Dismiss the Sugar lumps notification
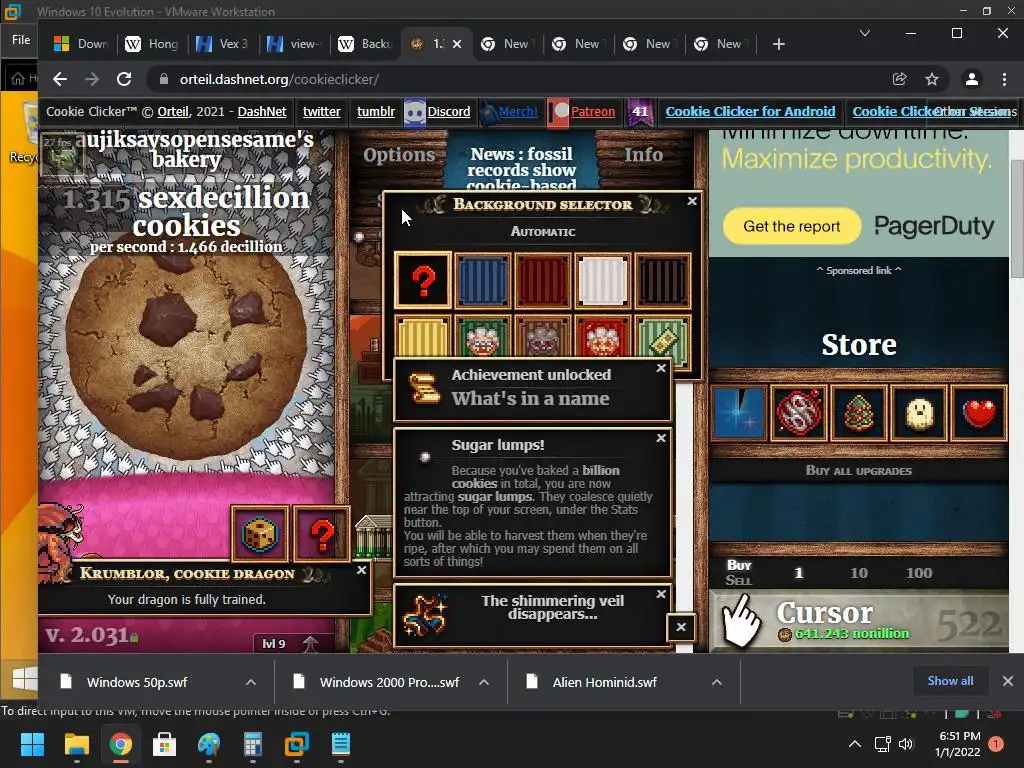Viewport: 1024px width, 768px height. click(x=661, y=438)
